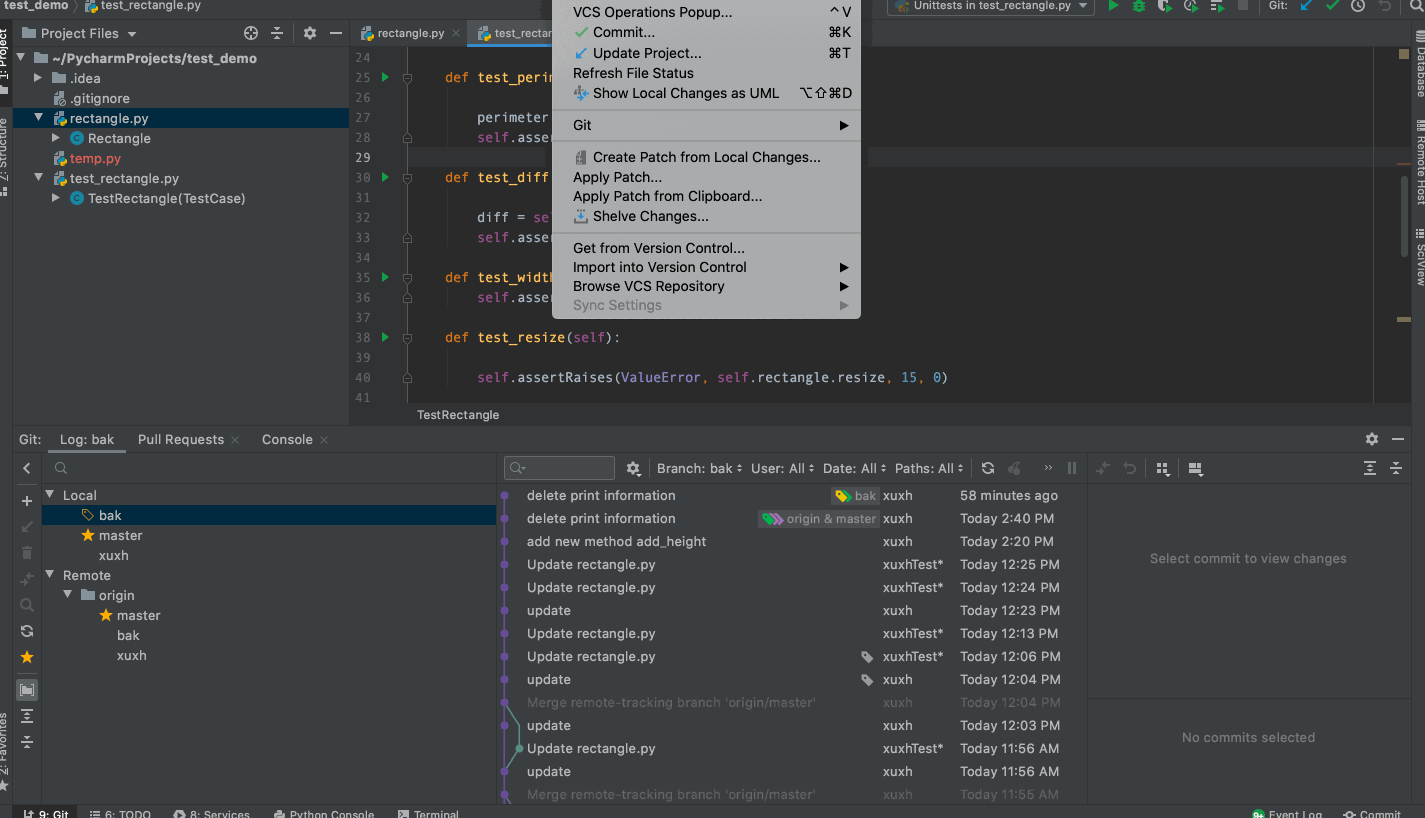
Task: Open the 6: TODO tool window
Action: [120, 814]
